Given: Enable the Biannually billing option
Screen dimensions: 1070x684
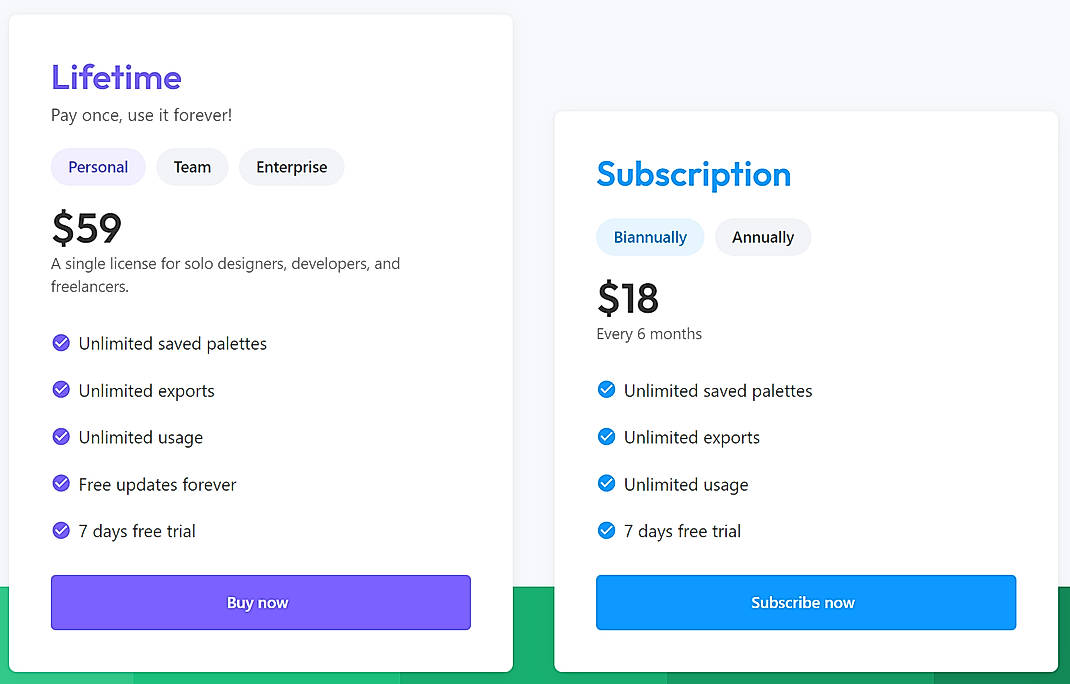Looking at the screenshot, I should pos(650,237).
